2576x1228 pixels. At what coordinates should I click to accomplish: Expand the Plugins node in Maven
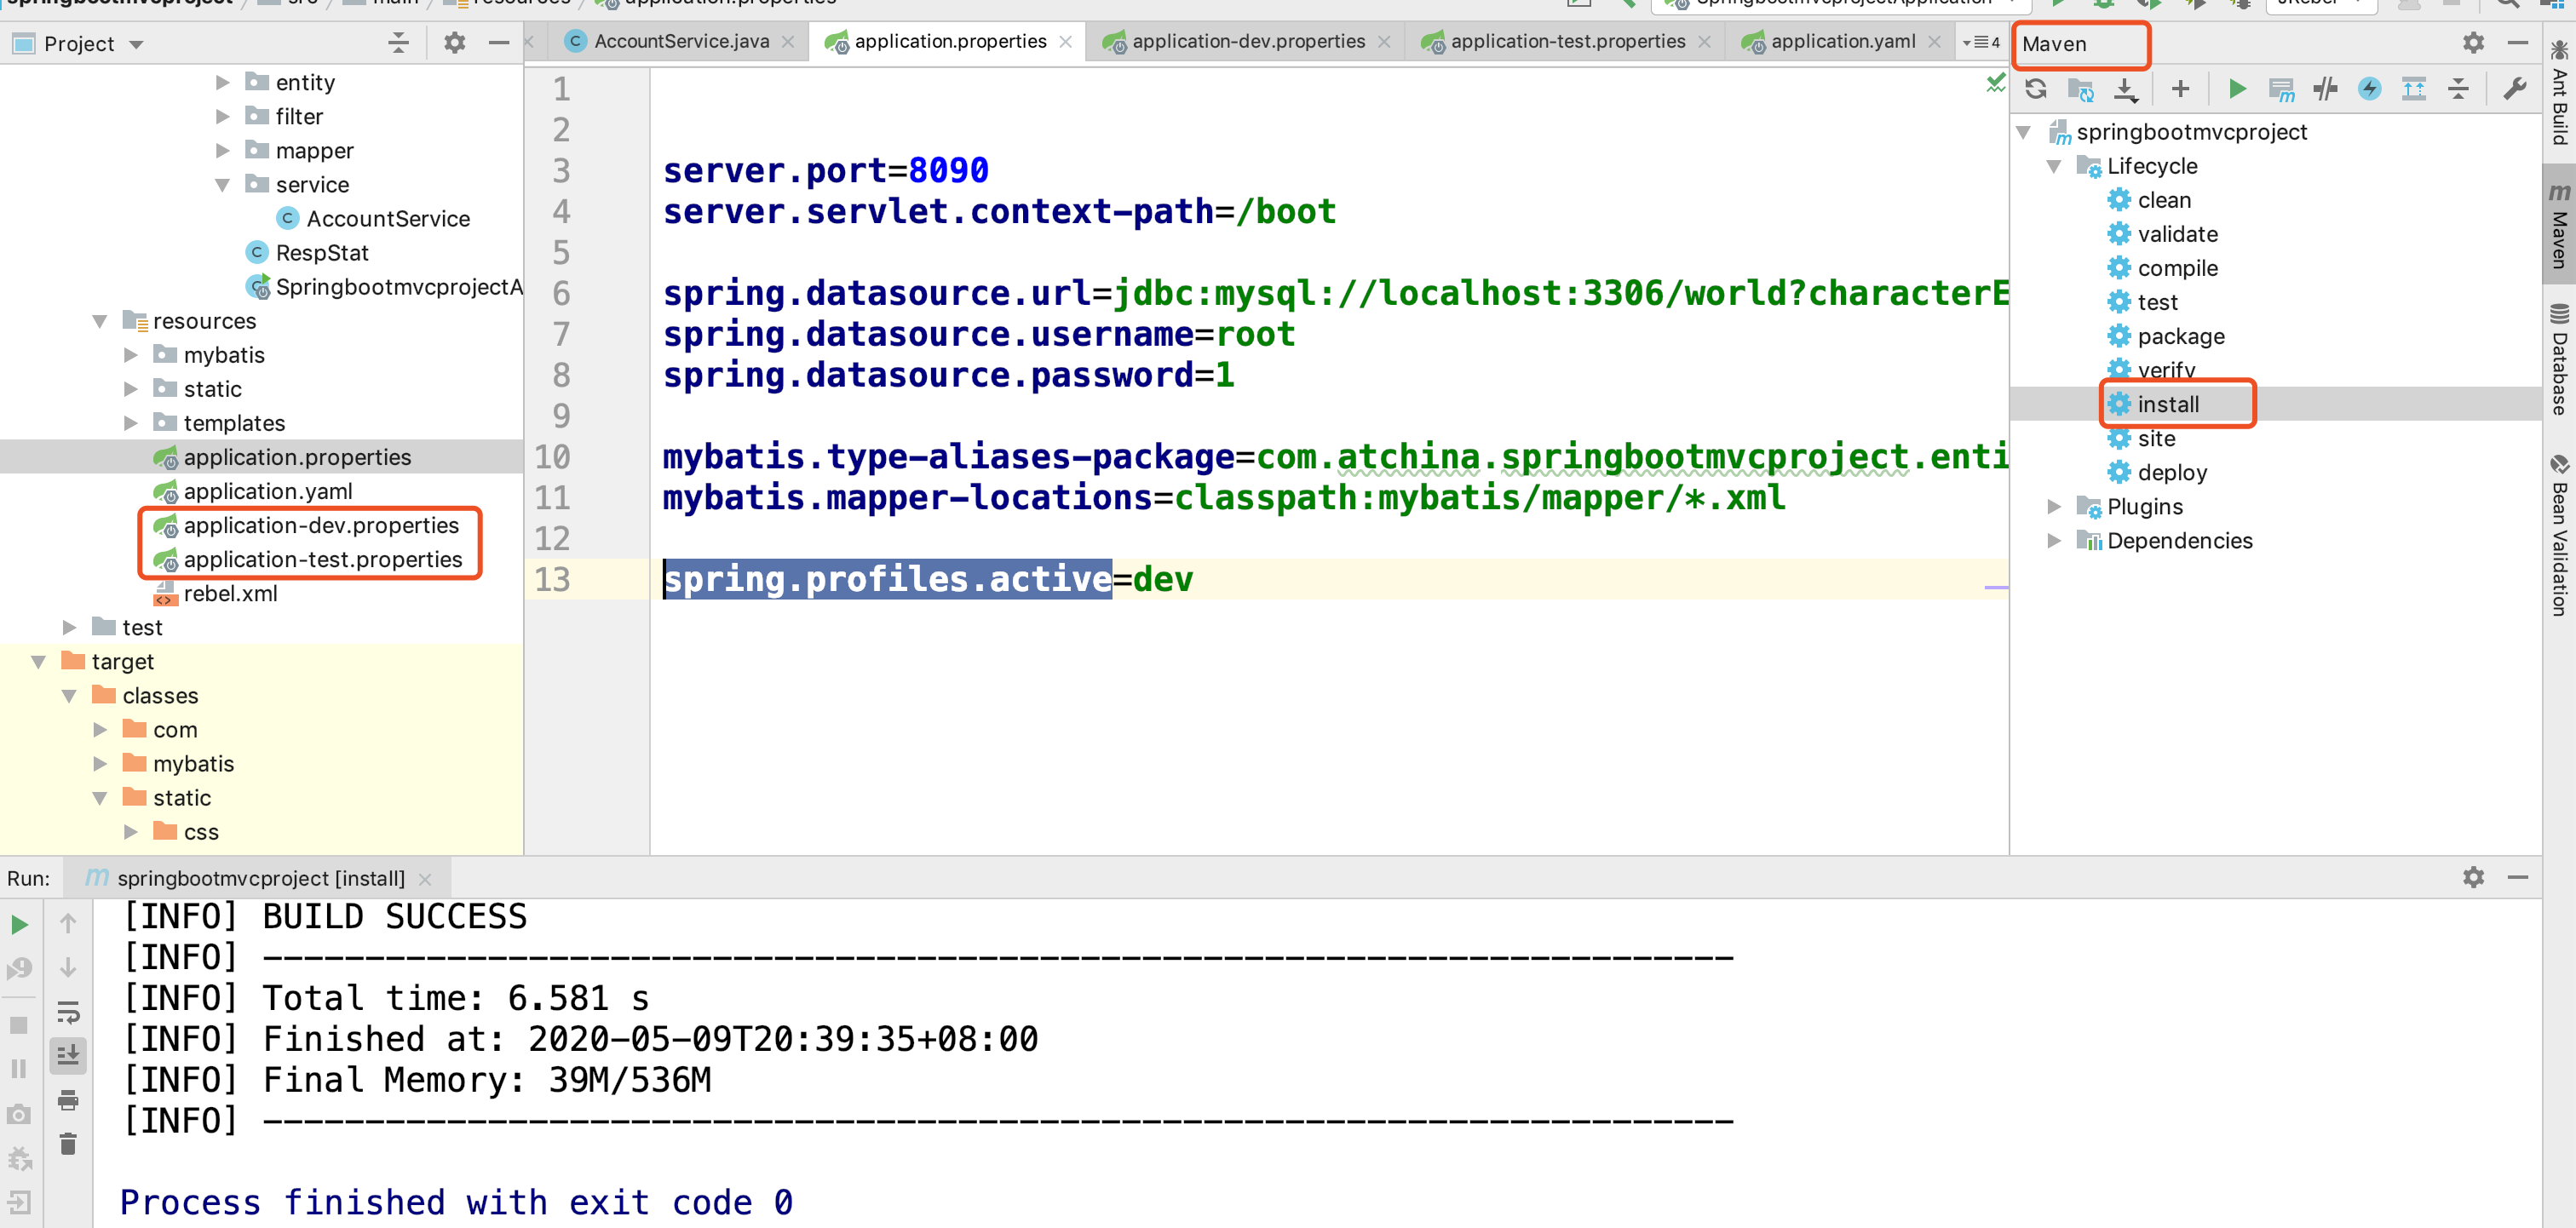2054,507
